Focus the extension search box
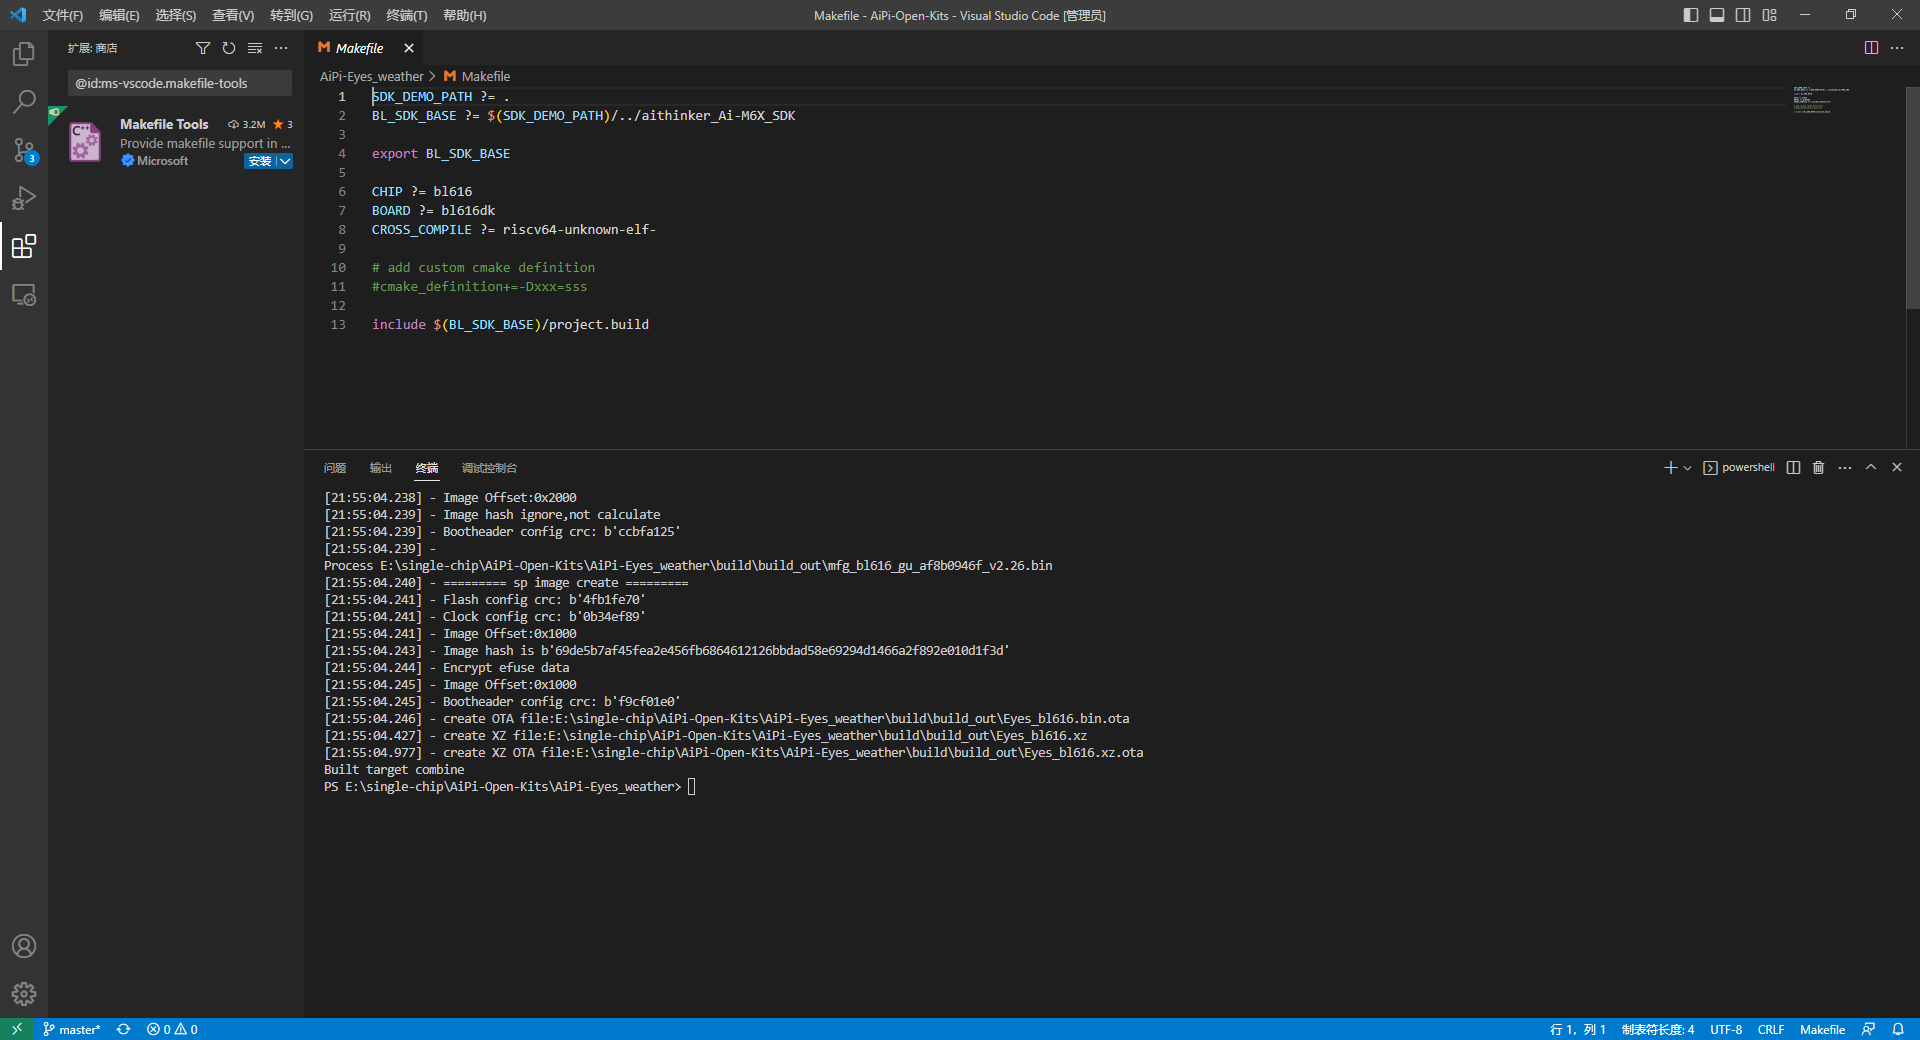The height and width of the screenshot is (1040, 1920). click(x=180, y=83)
